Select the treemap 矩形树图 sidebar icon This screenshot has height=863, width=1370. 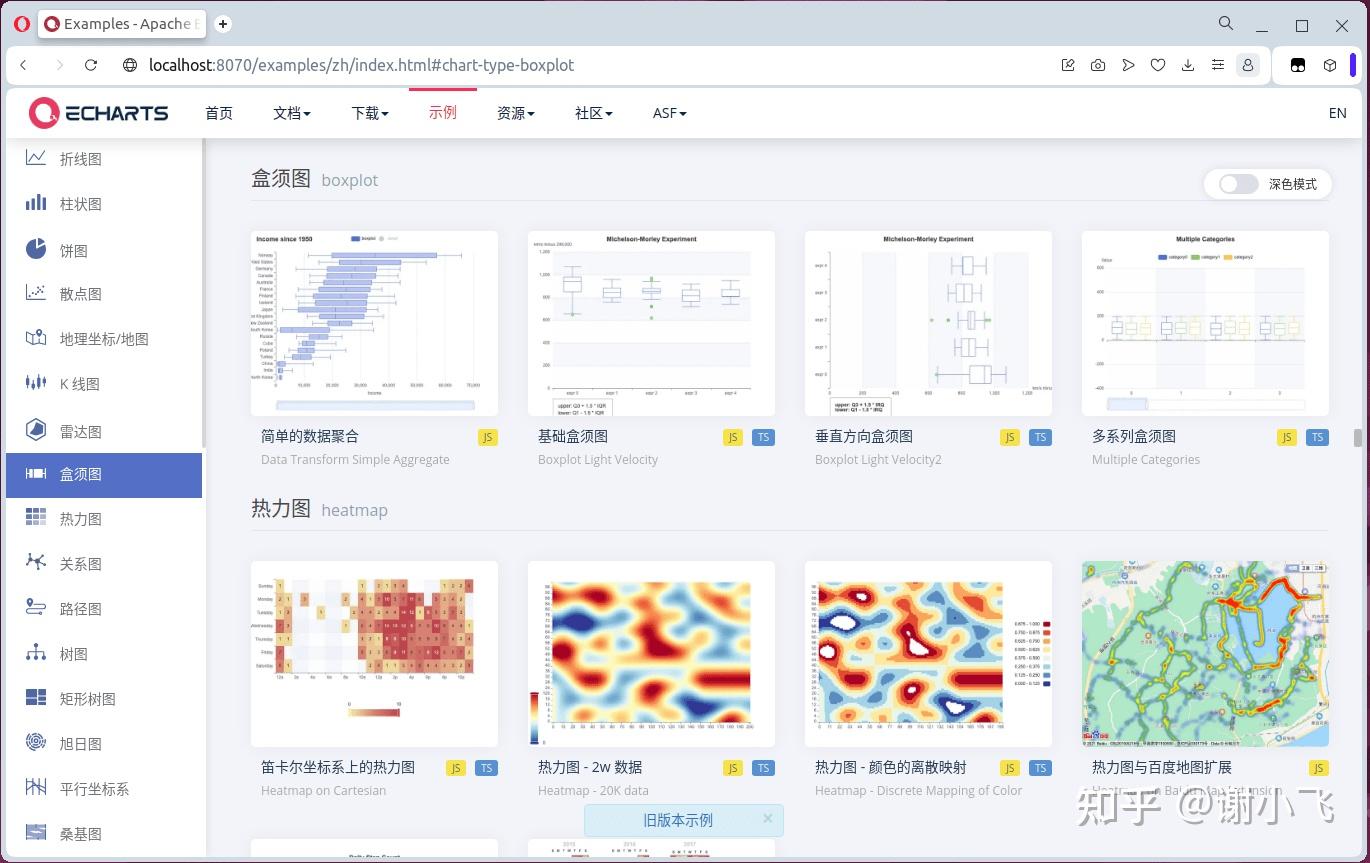point(36,698)
